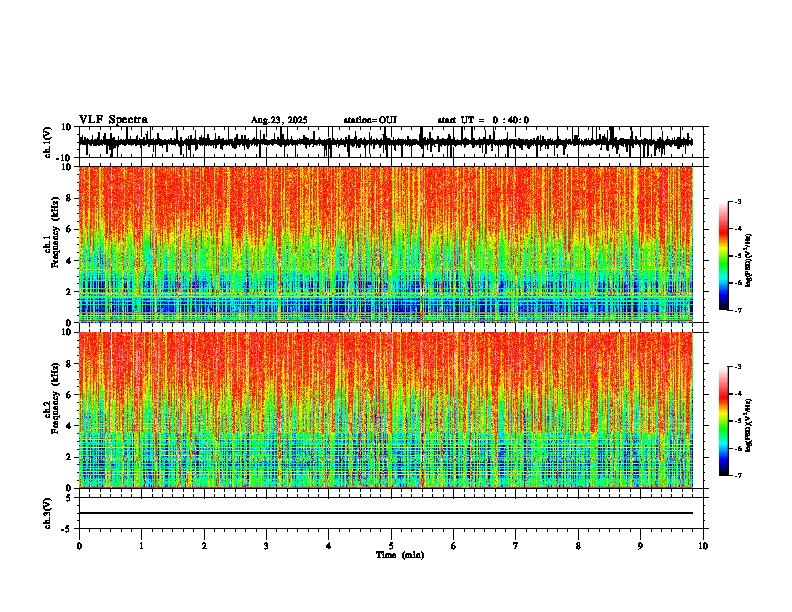Click inside the ch.1 spectrogram panel

coord(385,244)
